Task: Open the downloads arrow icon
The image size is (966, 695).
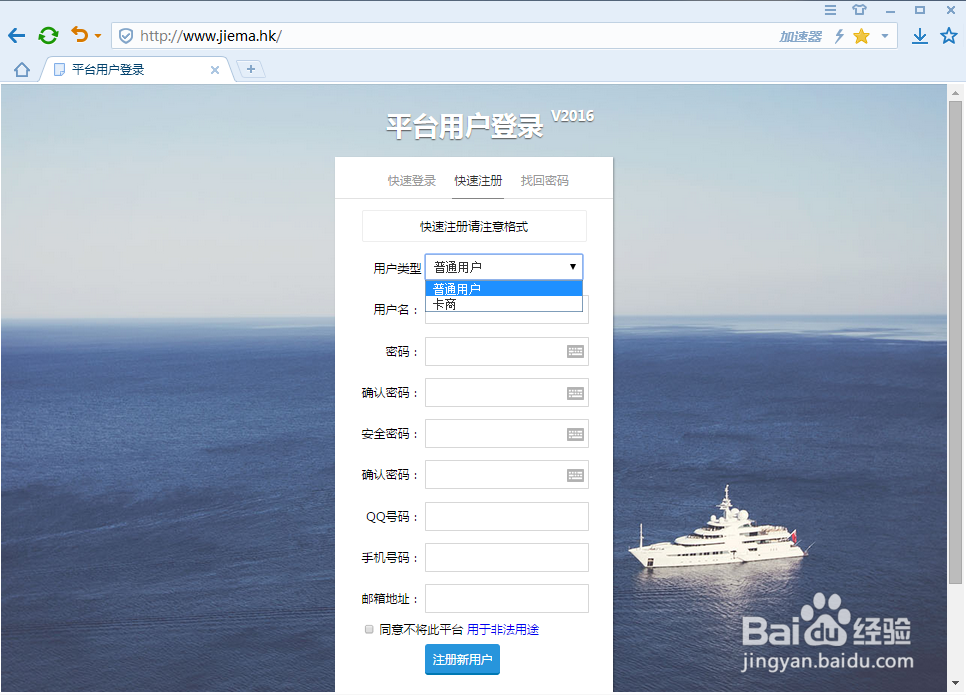Action: (x=920, y=36)
